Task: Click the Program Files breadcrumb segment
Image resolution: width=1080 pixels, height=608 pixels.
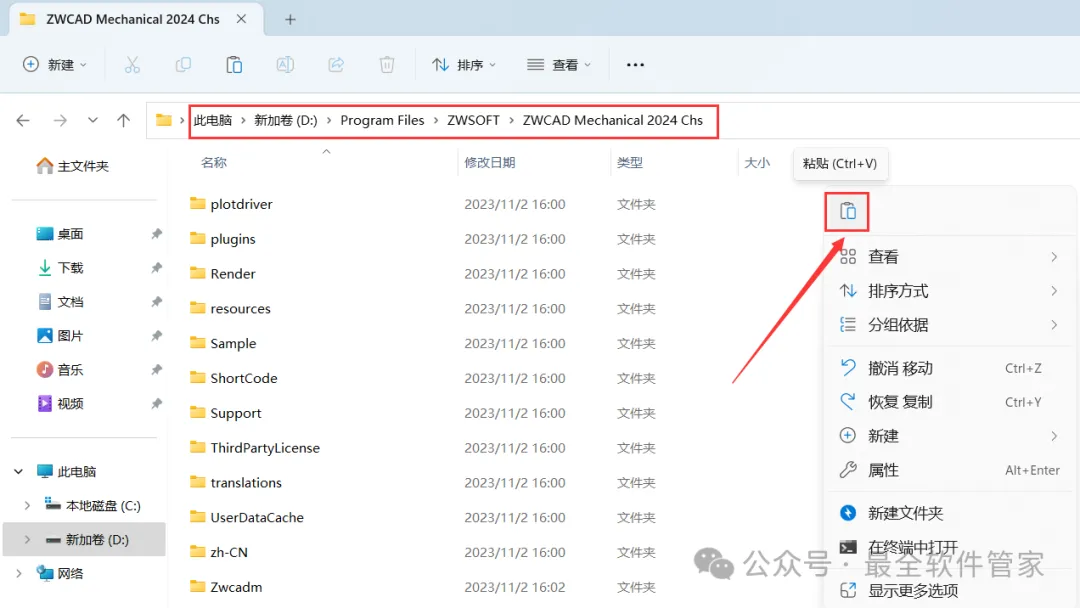Action: pyautogui.click(x=382, y=120)
